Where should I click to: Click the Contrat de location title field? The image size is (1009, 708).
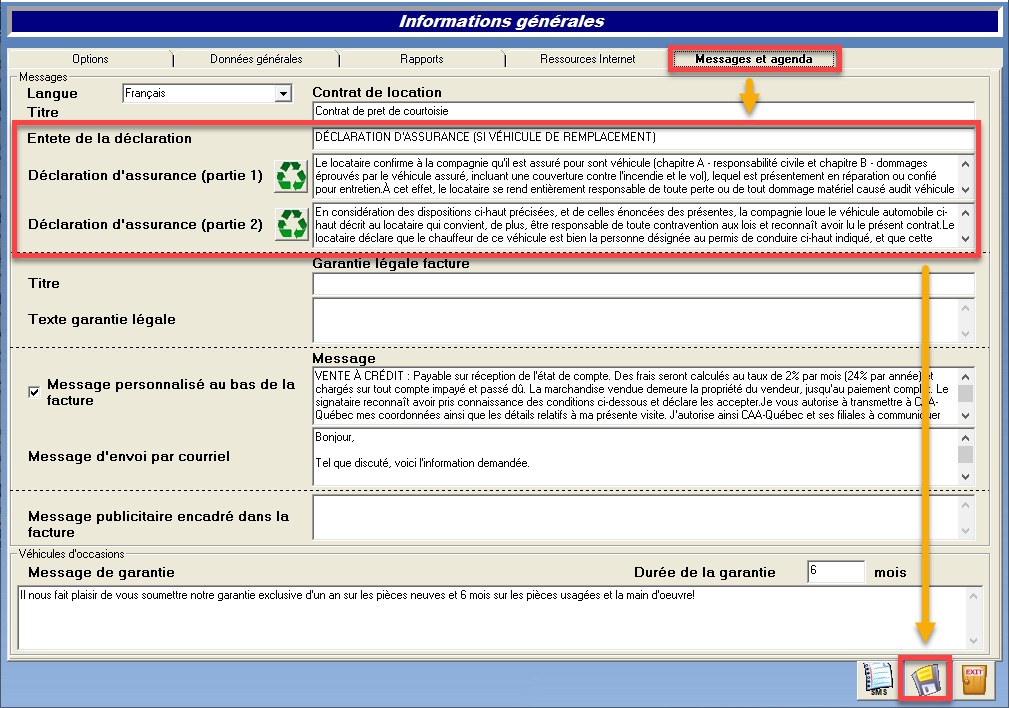pos(643,111)
